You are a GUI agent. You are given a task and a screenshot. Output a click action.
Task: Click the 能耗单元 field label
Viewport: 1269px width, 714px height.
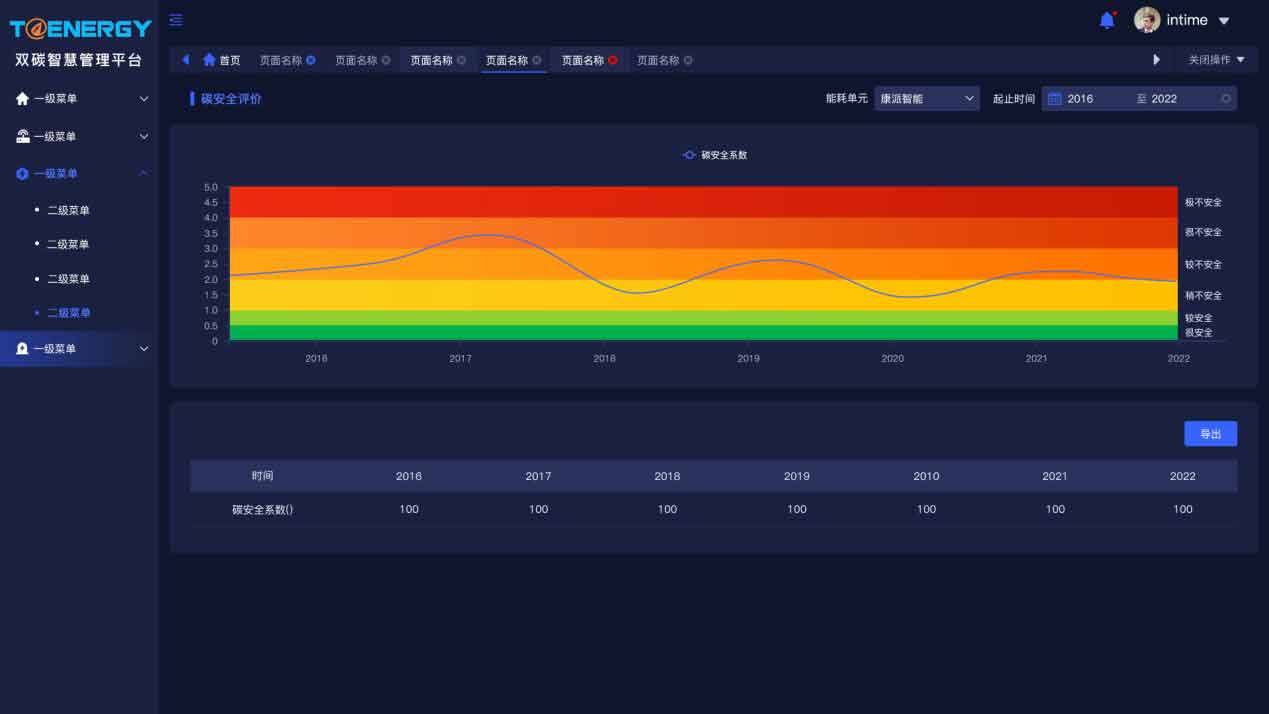[846, 98]
